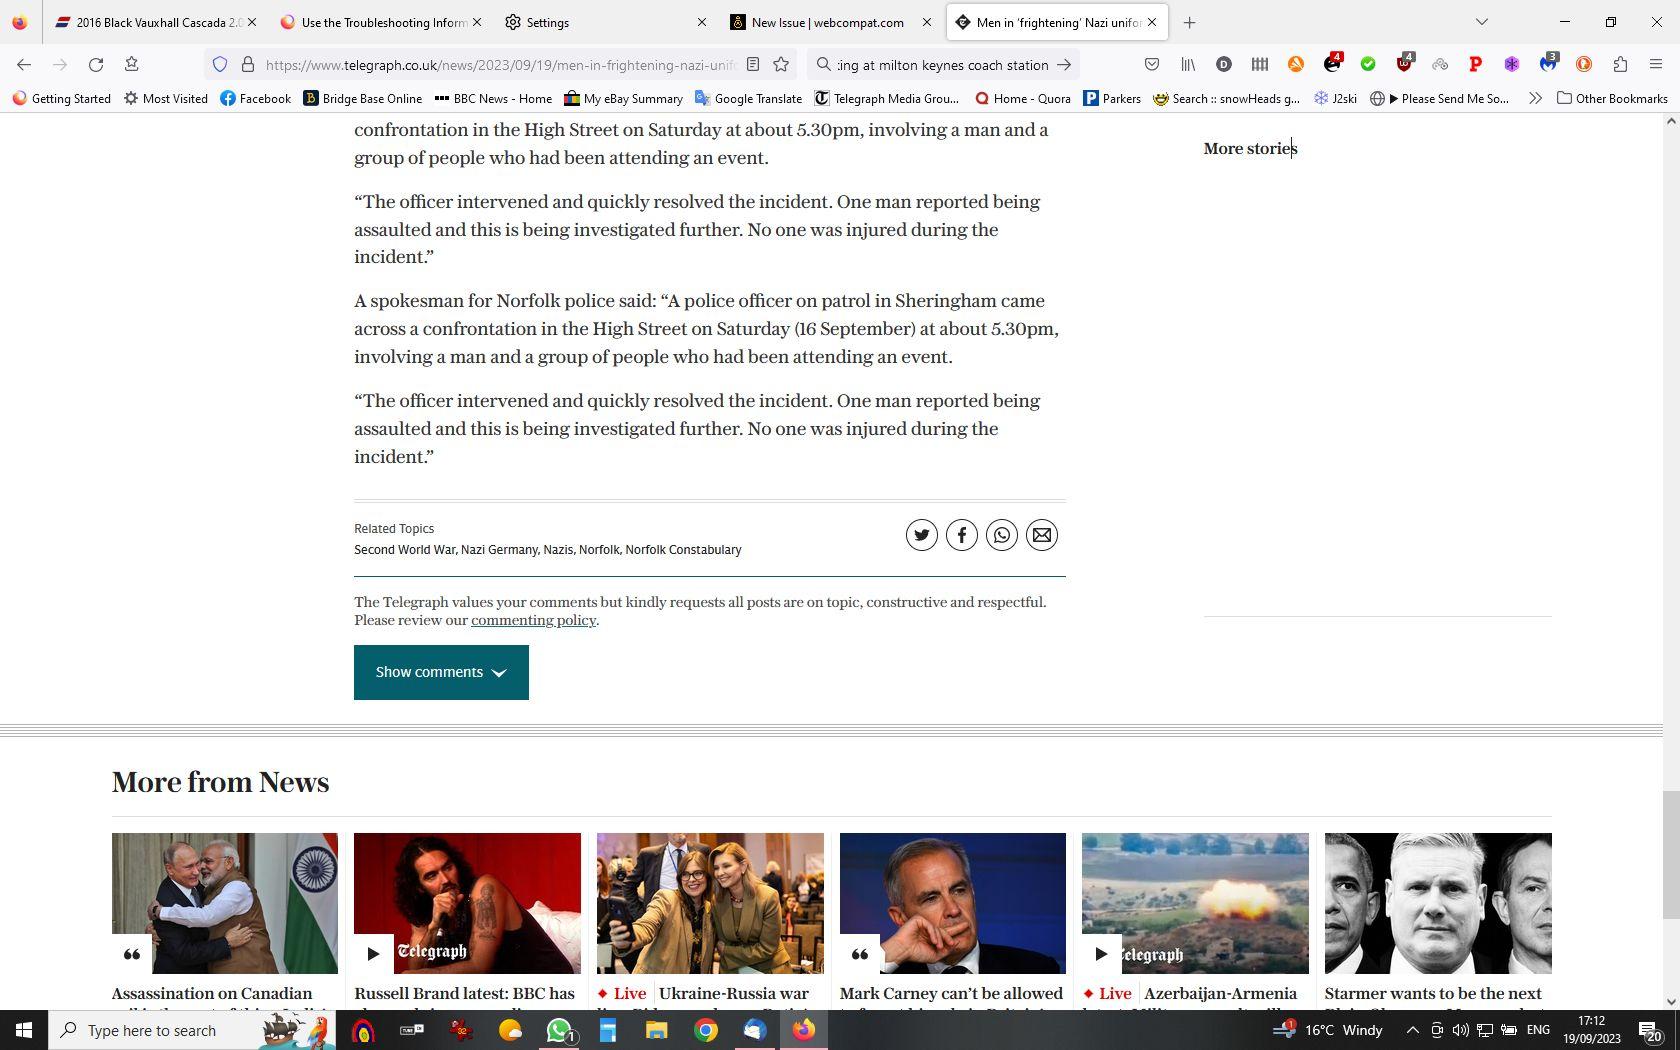Open the commenting policy link
The height and width of the screenshot is (1050, 1680).
click(x=532, y=620)
